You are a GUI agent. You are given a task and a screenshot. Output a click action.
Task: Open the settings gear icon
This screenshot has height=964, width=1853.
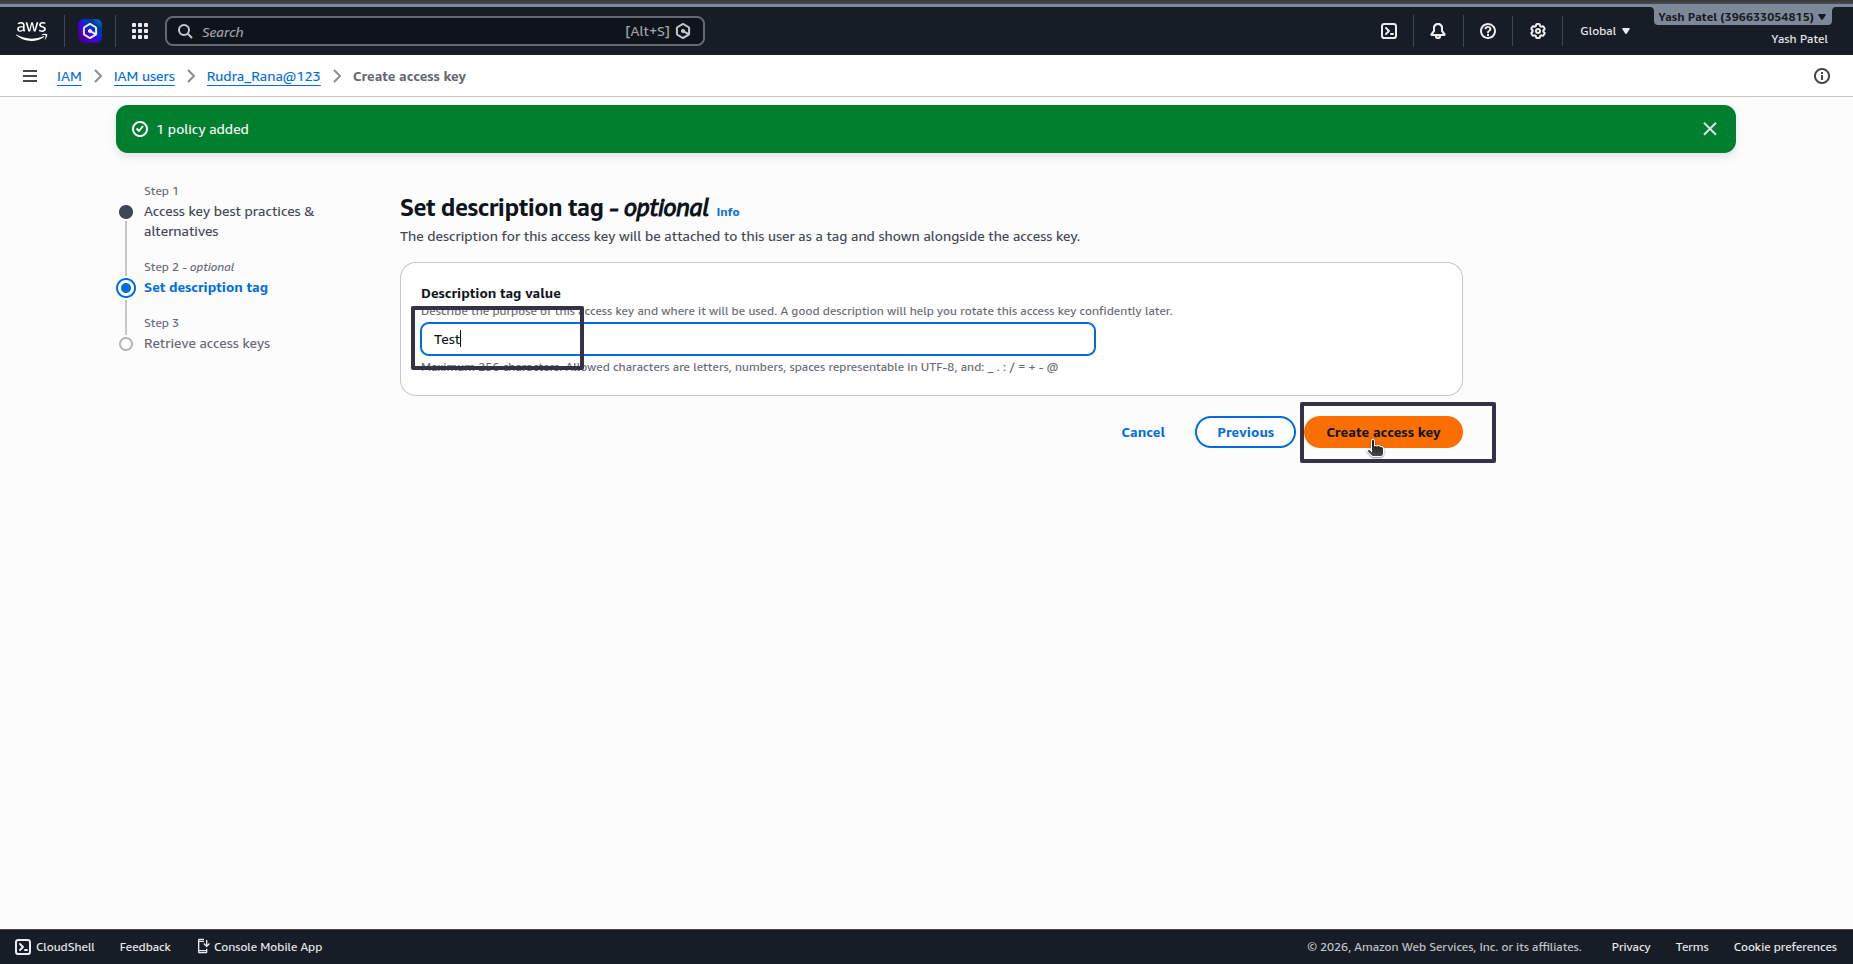(x=1538, y=31)
